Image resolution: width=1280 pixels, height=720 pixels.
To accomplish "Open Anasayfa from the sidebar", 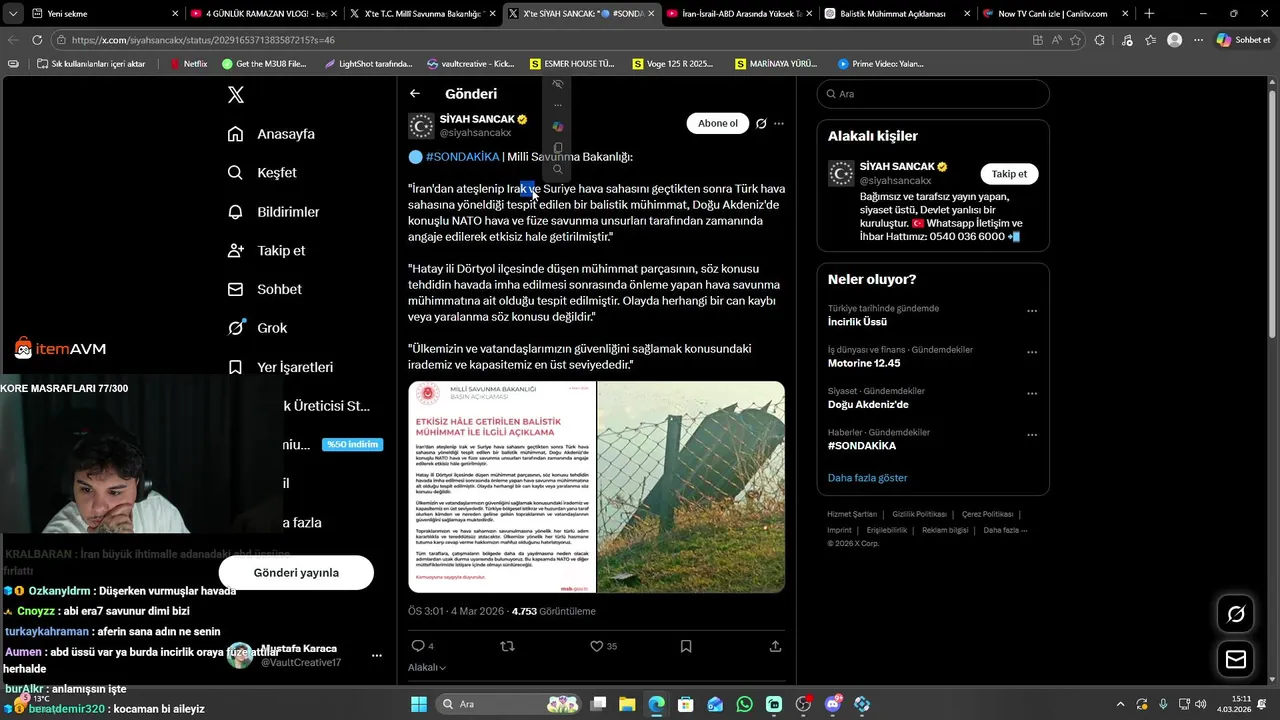I will click(271, 134).
